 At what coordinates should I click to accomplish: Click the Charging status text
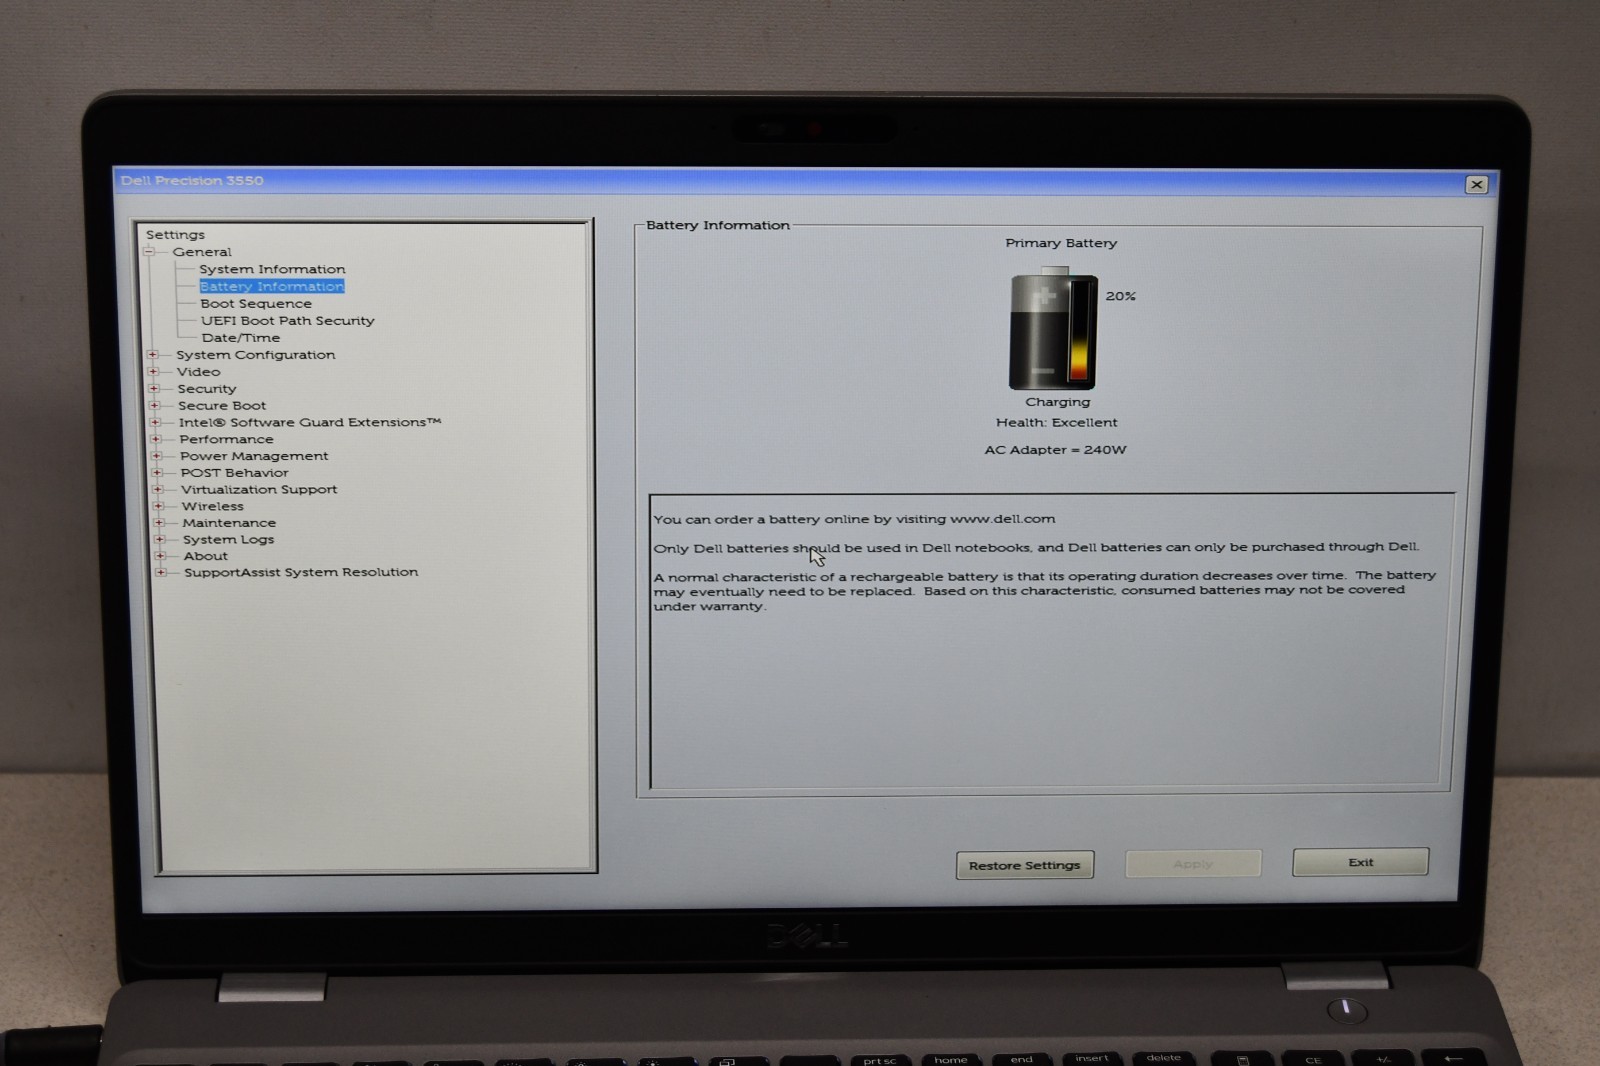pyautogui.click(x=1058, y=402)
